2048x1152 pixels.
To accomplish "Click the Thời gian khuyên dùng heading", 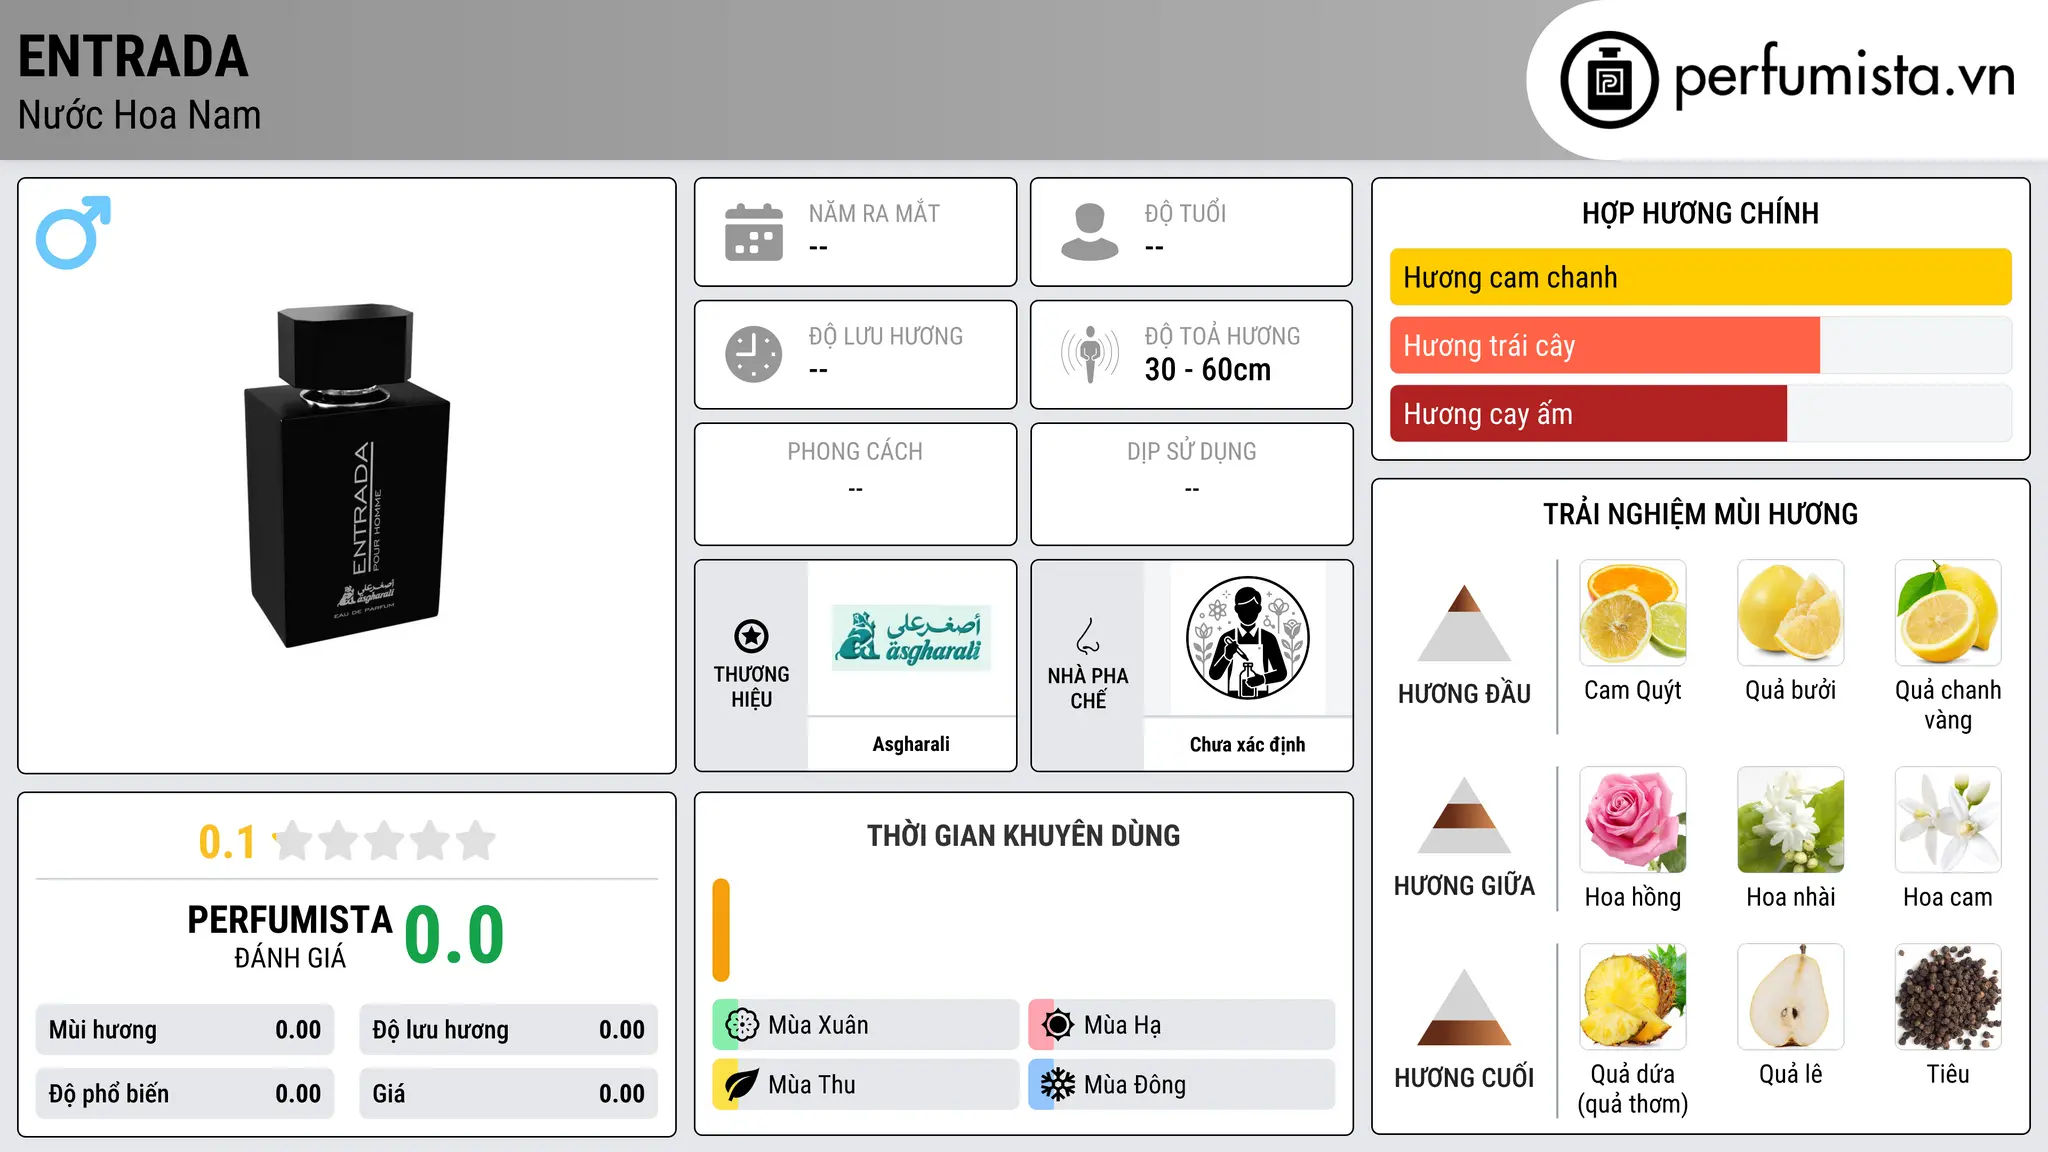I will 1023,835.
